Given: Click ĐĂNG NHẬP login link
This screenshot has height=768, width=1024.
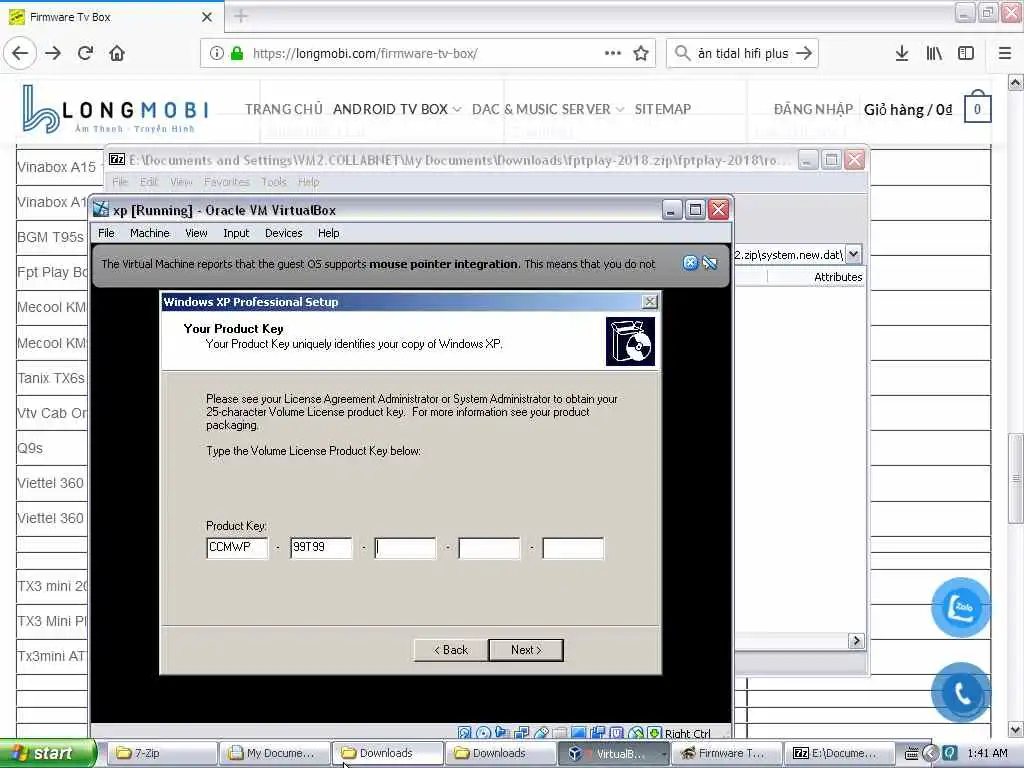Looking at the screenshot, I should pyautogui.click(x=813, y=109).
